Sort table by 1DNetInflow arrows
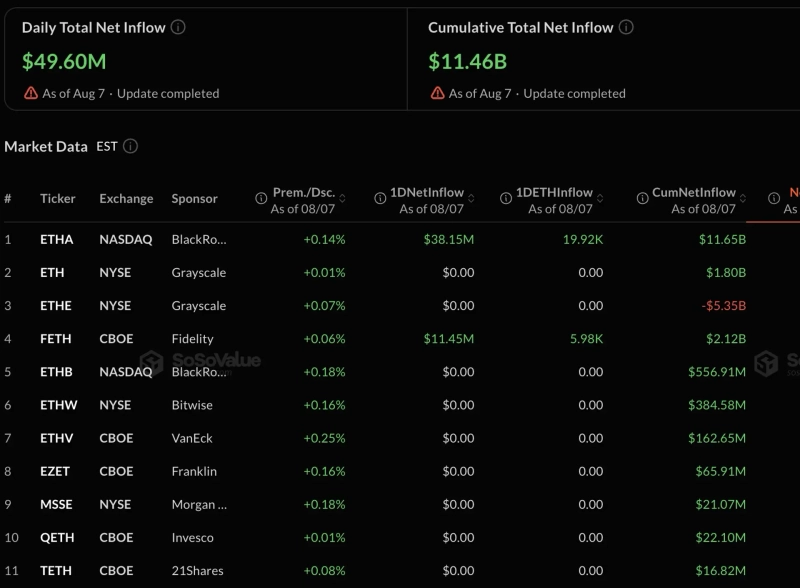The height and width of the screenshot is (588, 800). tap(471, 199)
